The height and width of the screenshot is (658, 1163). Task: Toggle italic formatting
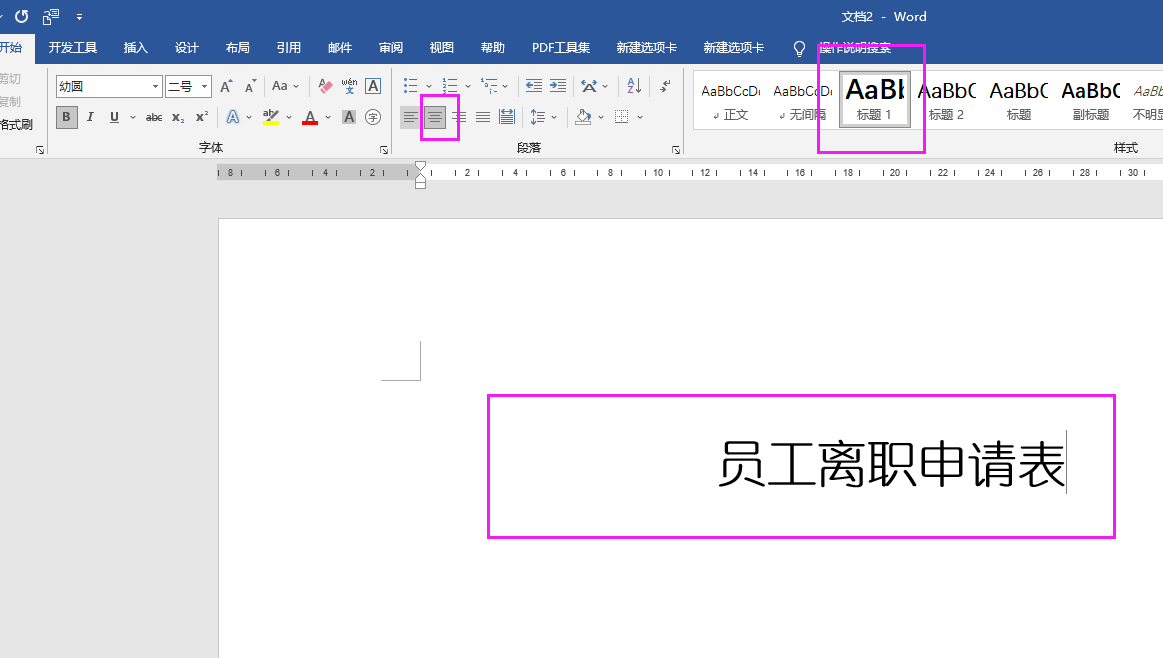point(90,117)
